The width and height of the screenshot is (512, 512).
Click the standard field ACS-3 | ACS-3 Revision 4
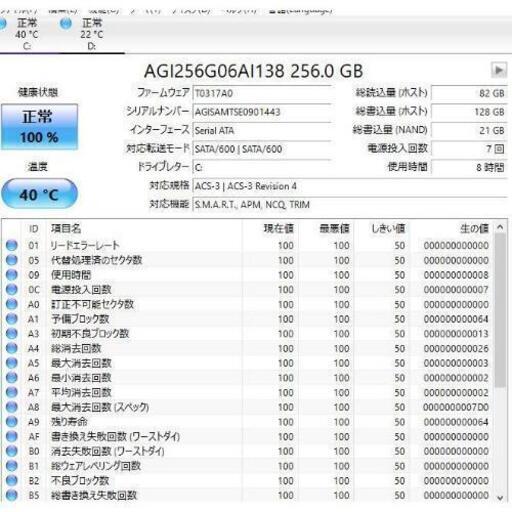click(350, 186)
